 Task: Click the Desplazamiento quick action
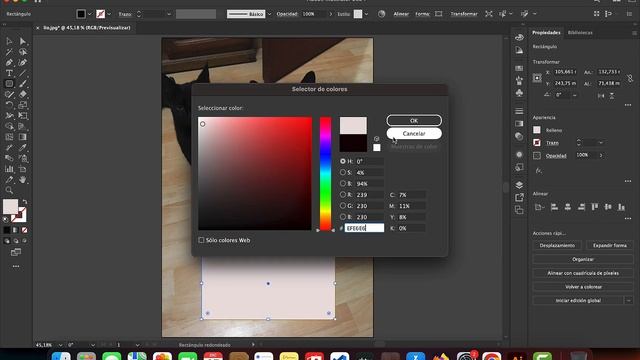557,245
